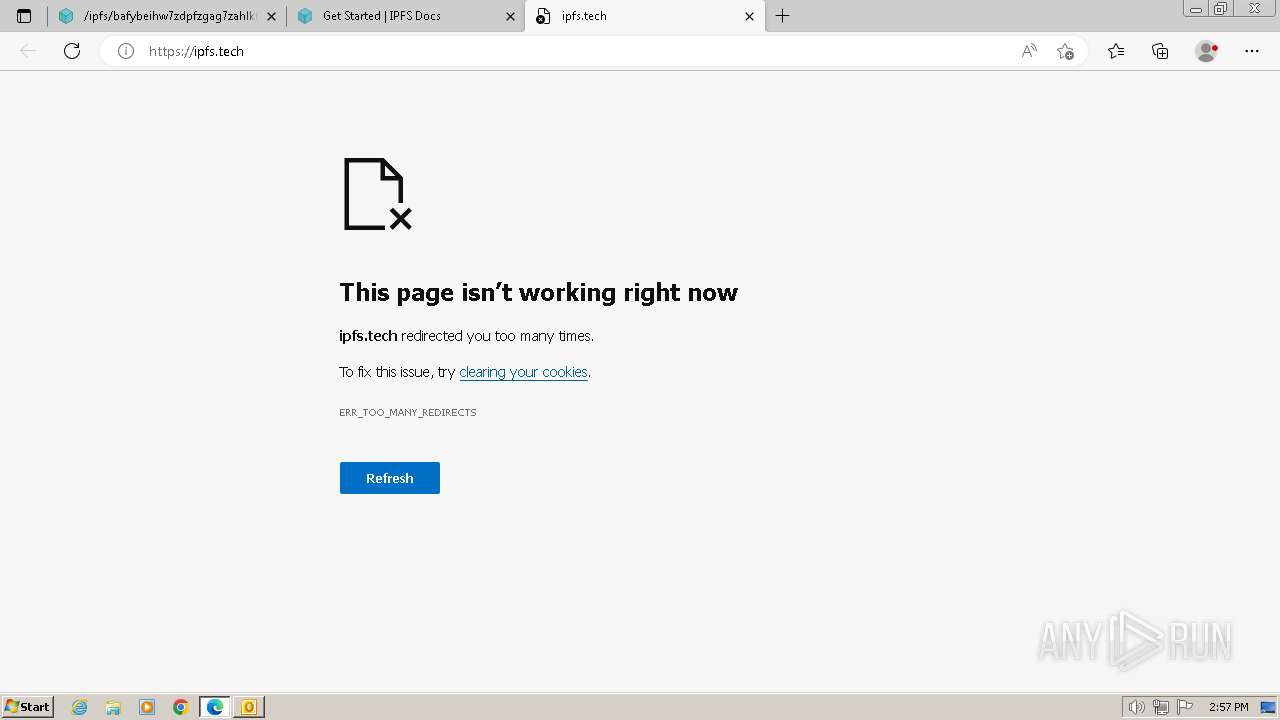Open the Favorites list icon
The width and height of the screenshot is (1280, 720).
coord(1116,51)
